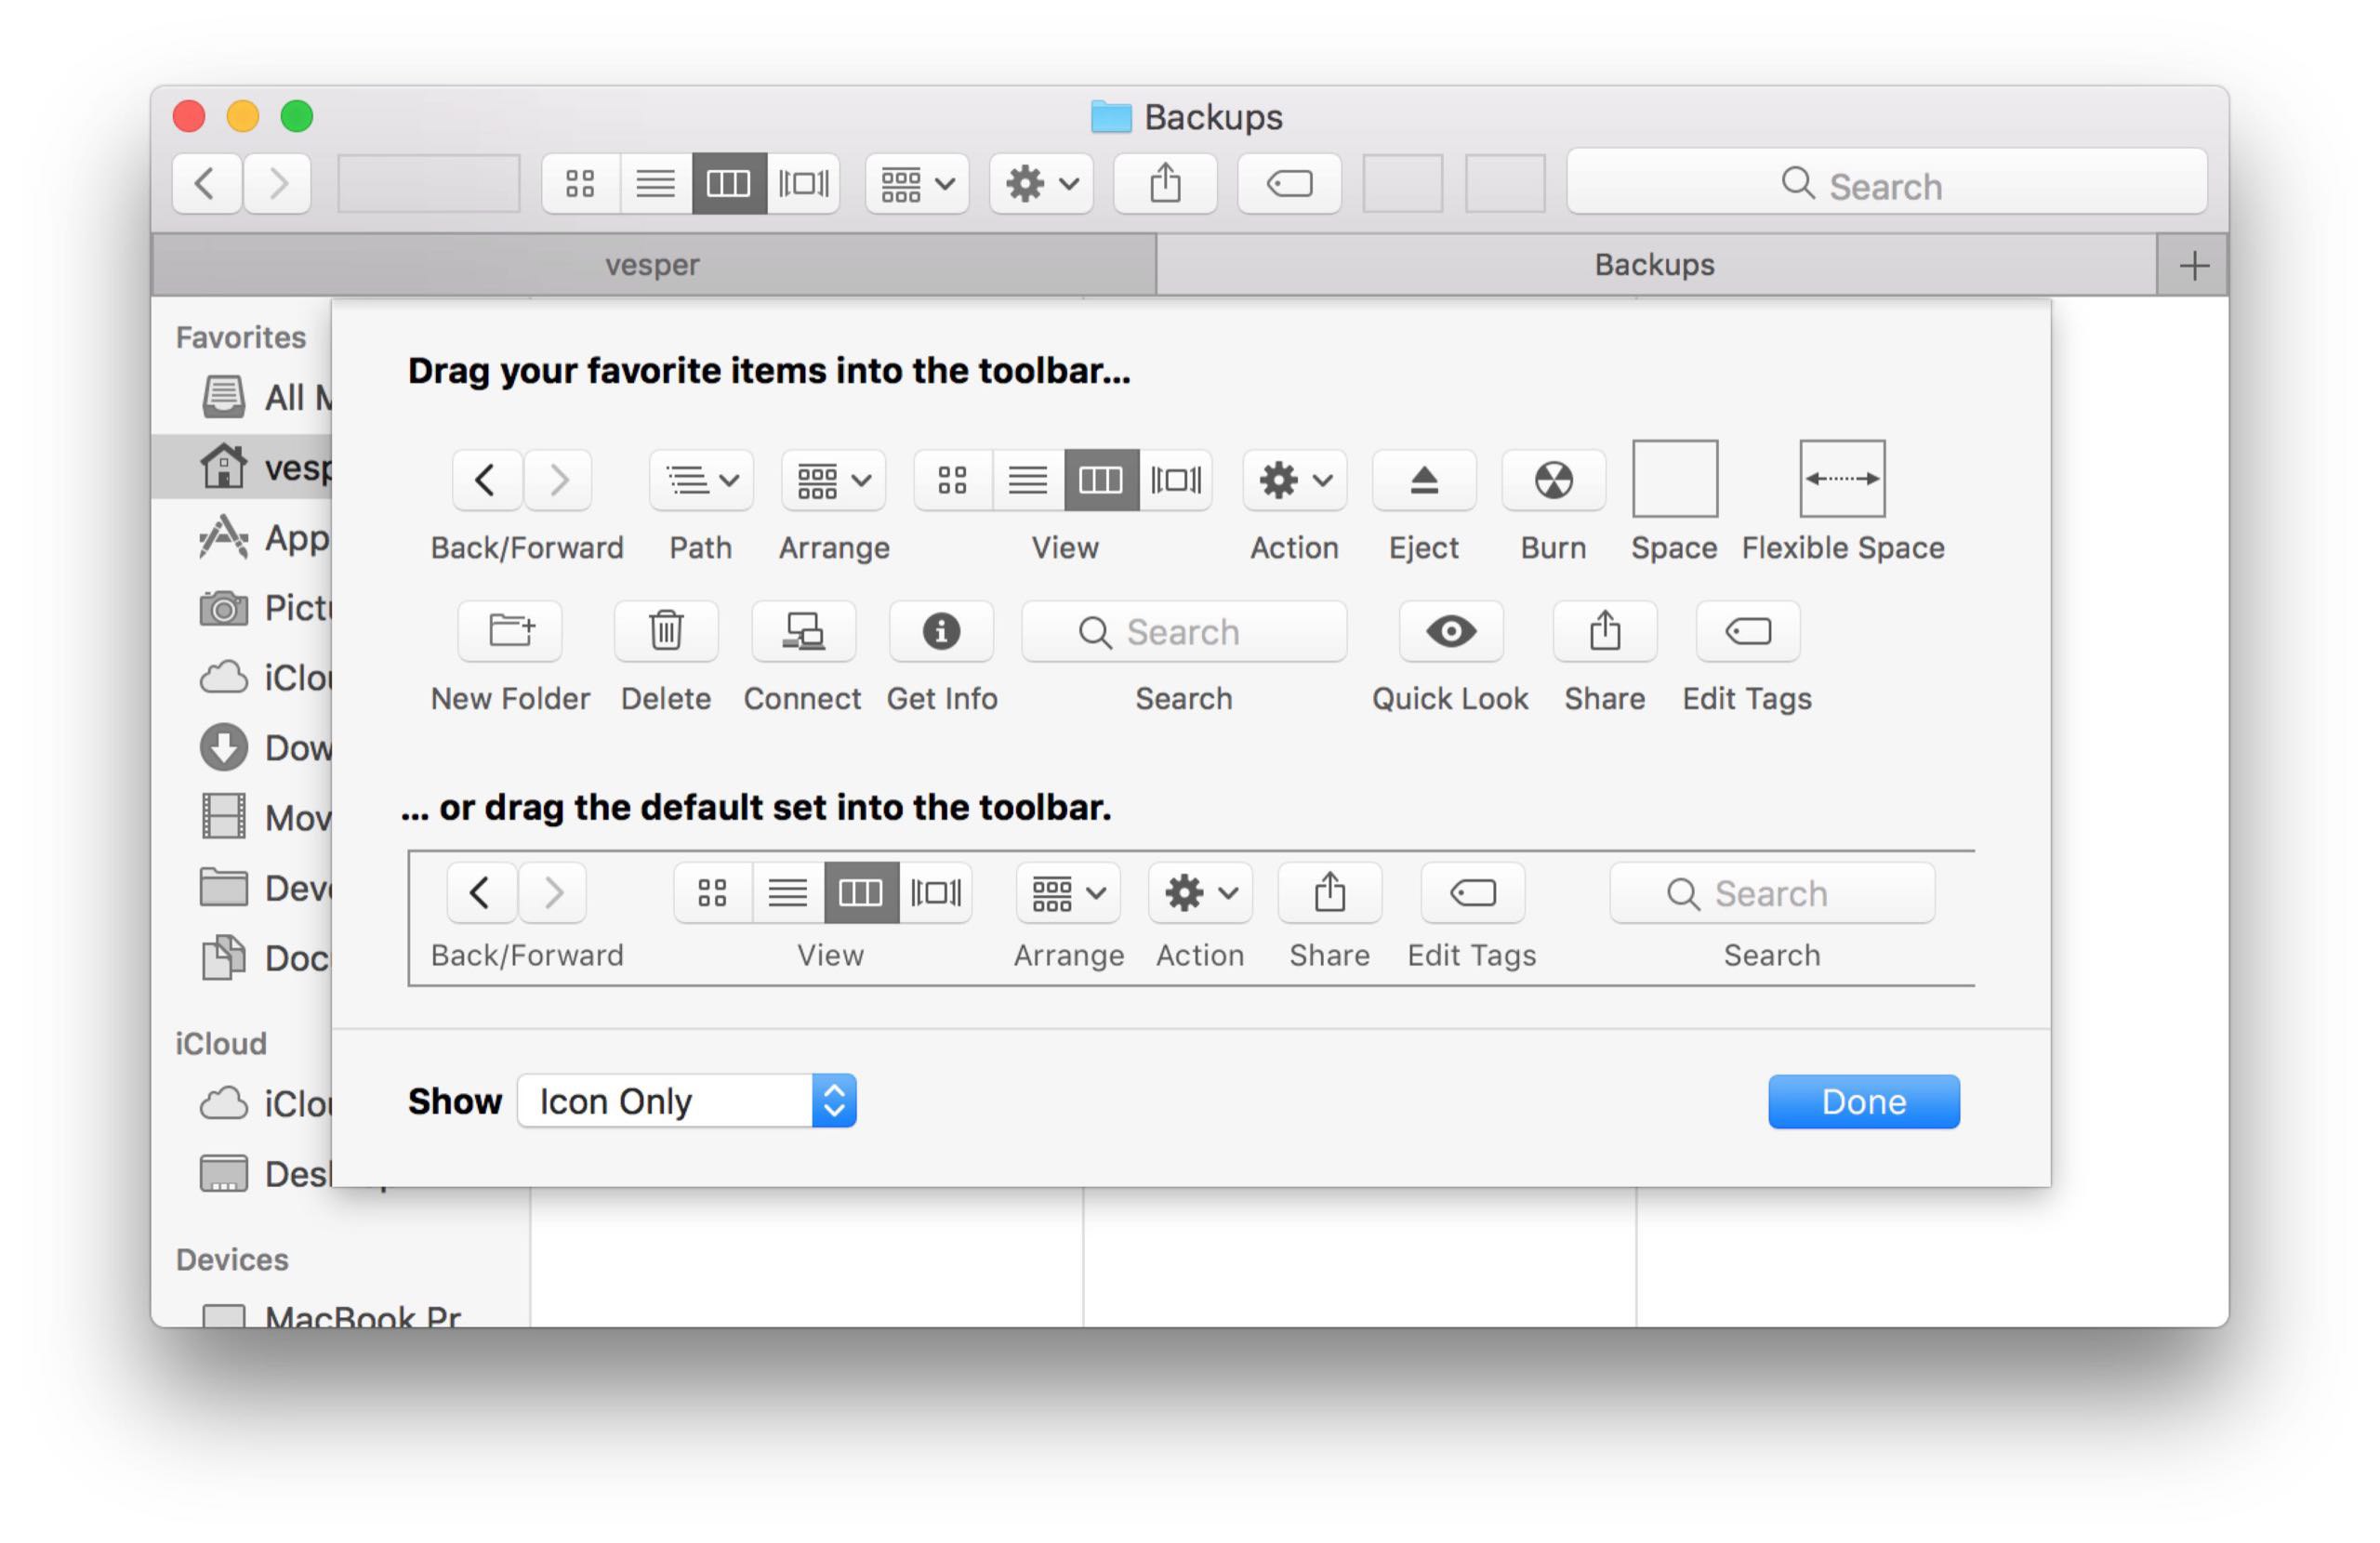Open the Path dropdown in palette
Image resolution: width=2380 pixels, height=1543 pixels.
[x=700, y=481]
